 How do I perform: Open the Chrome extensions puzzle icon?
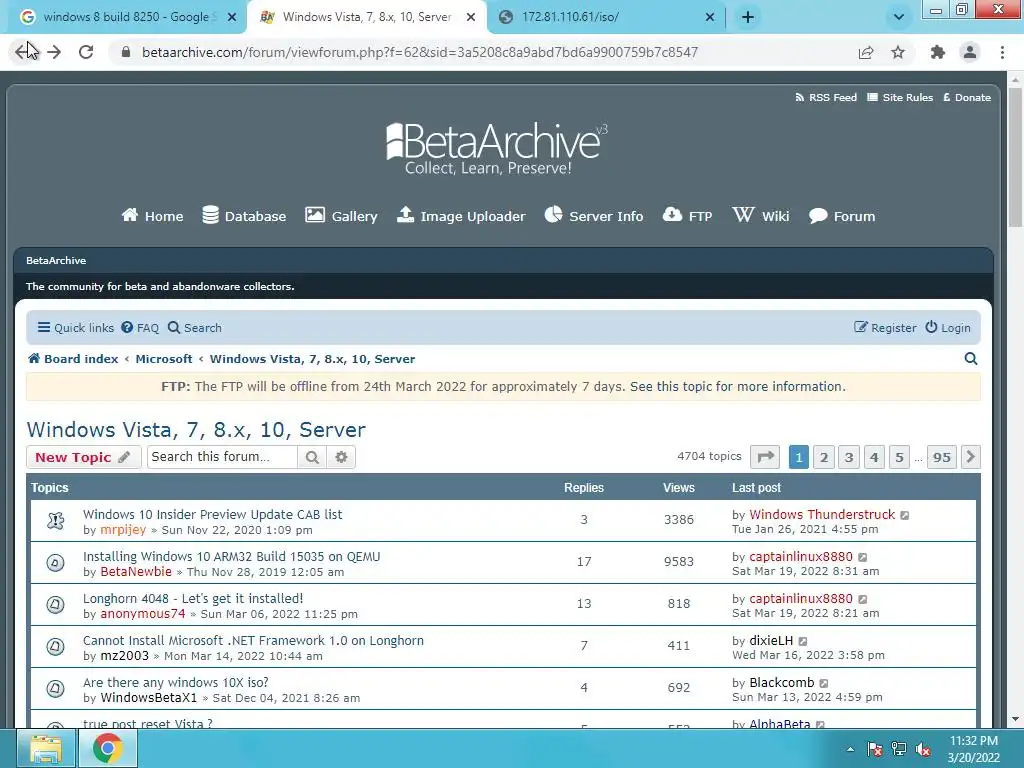click(x=938, y=52)
